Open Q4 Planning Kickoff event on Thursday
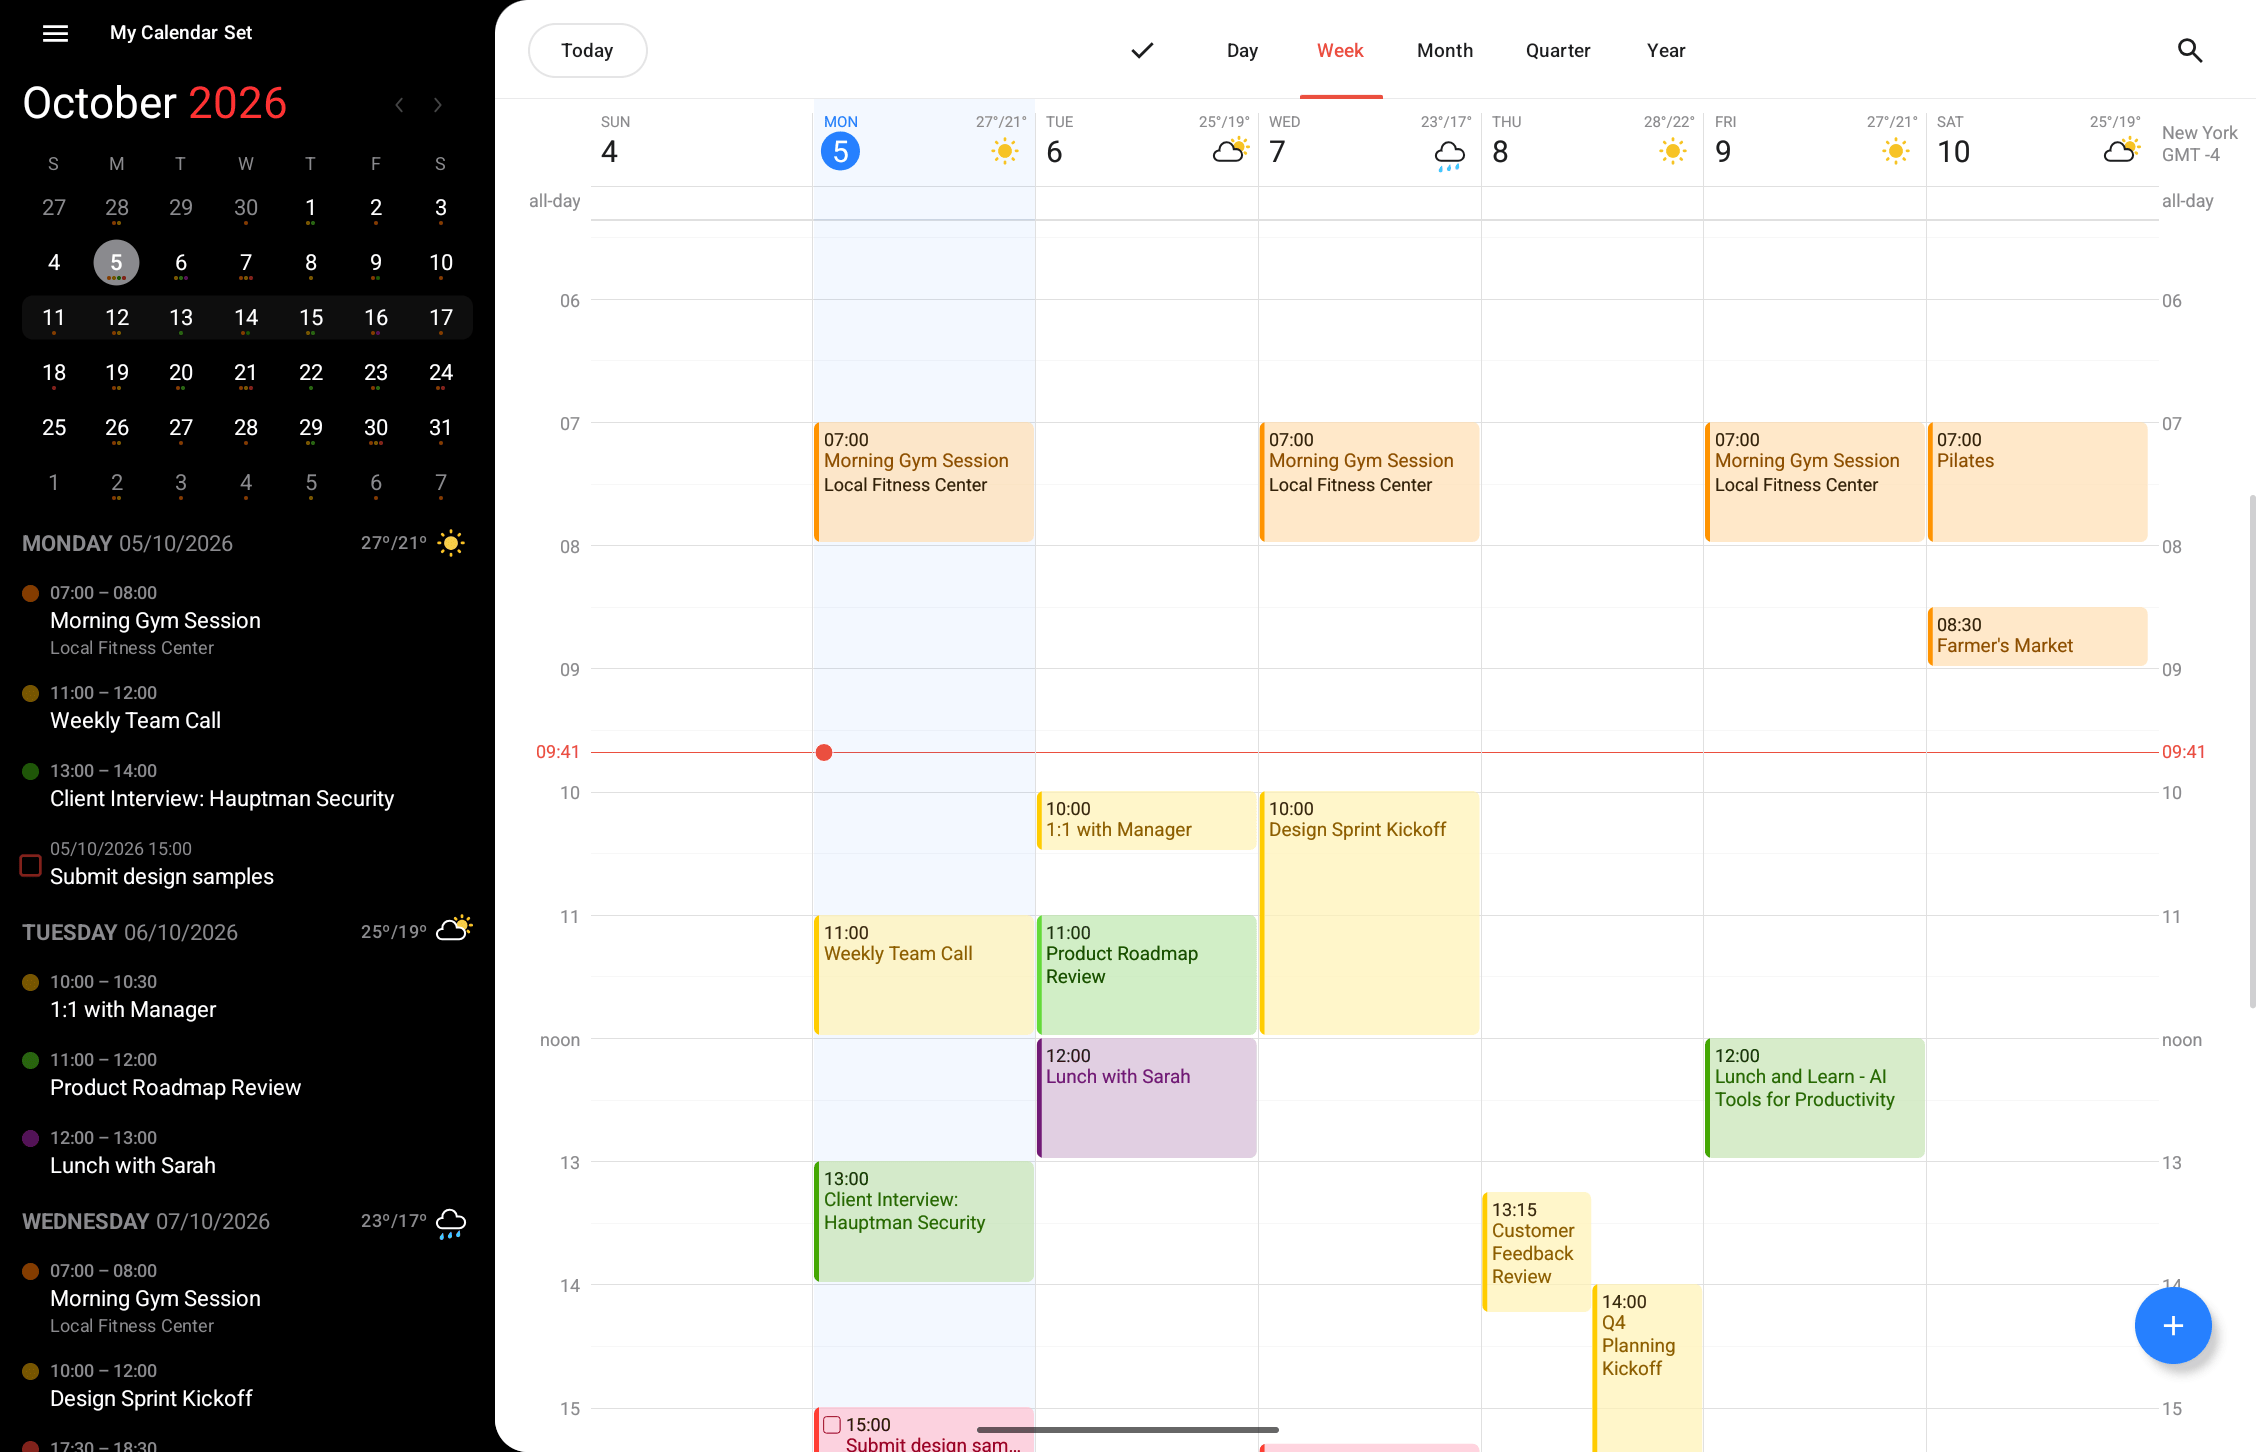 (x=1647, y=1367)
